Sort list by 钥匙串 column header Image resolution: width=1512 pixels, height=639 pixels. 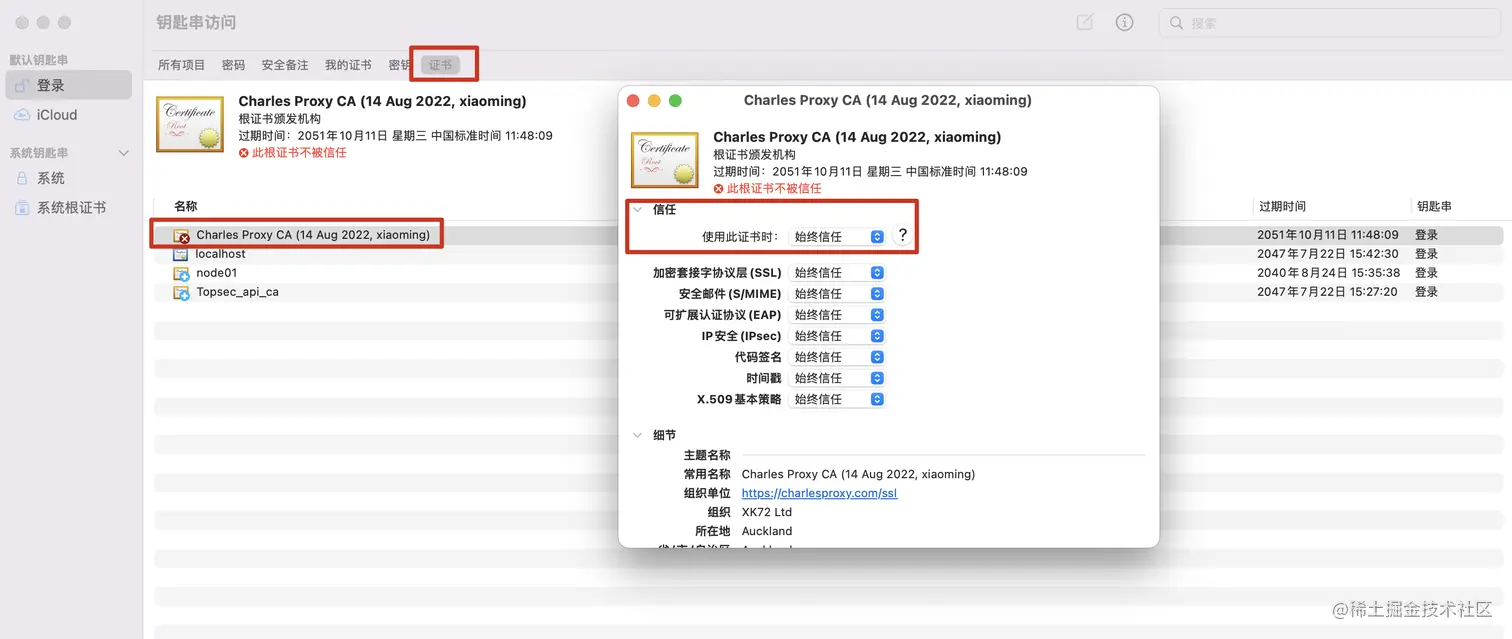click(x=1433, y=206)
